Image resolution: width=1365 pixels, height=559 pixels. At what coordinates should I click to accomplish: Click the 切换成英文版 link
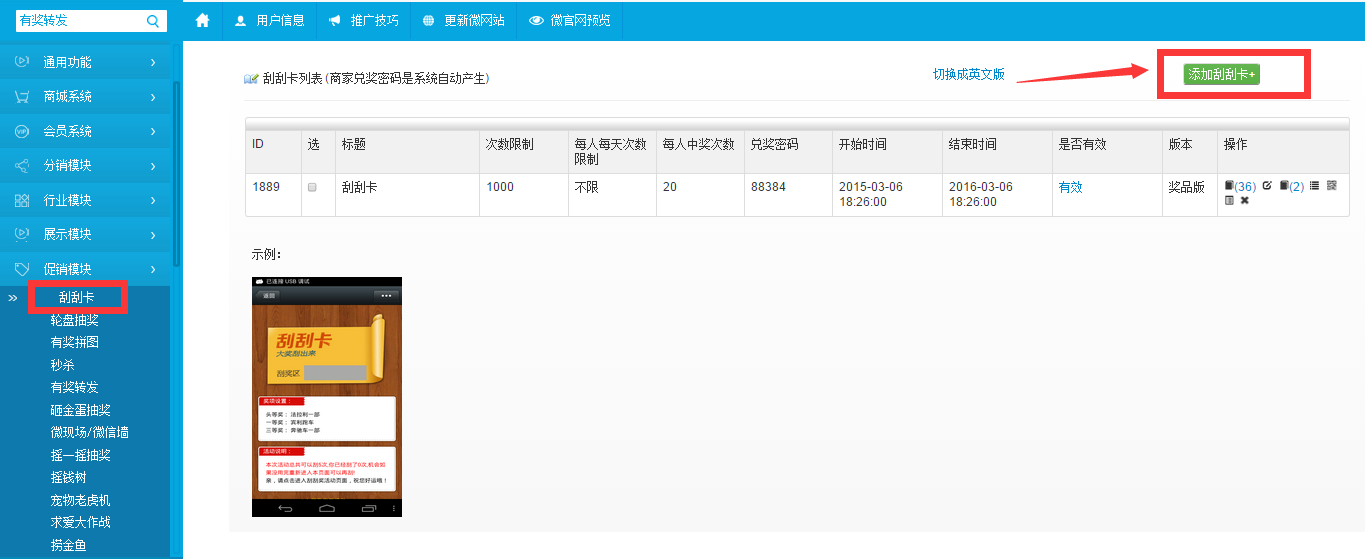coord(968,75)
